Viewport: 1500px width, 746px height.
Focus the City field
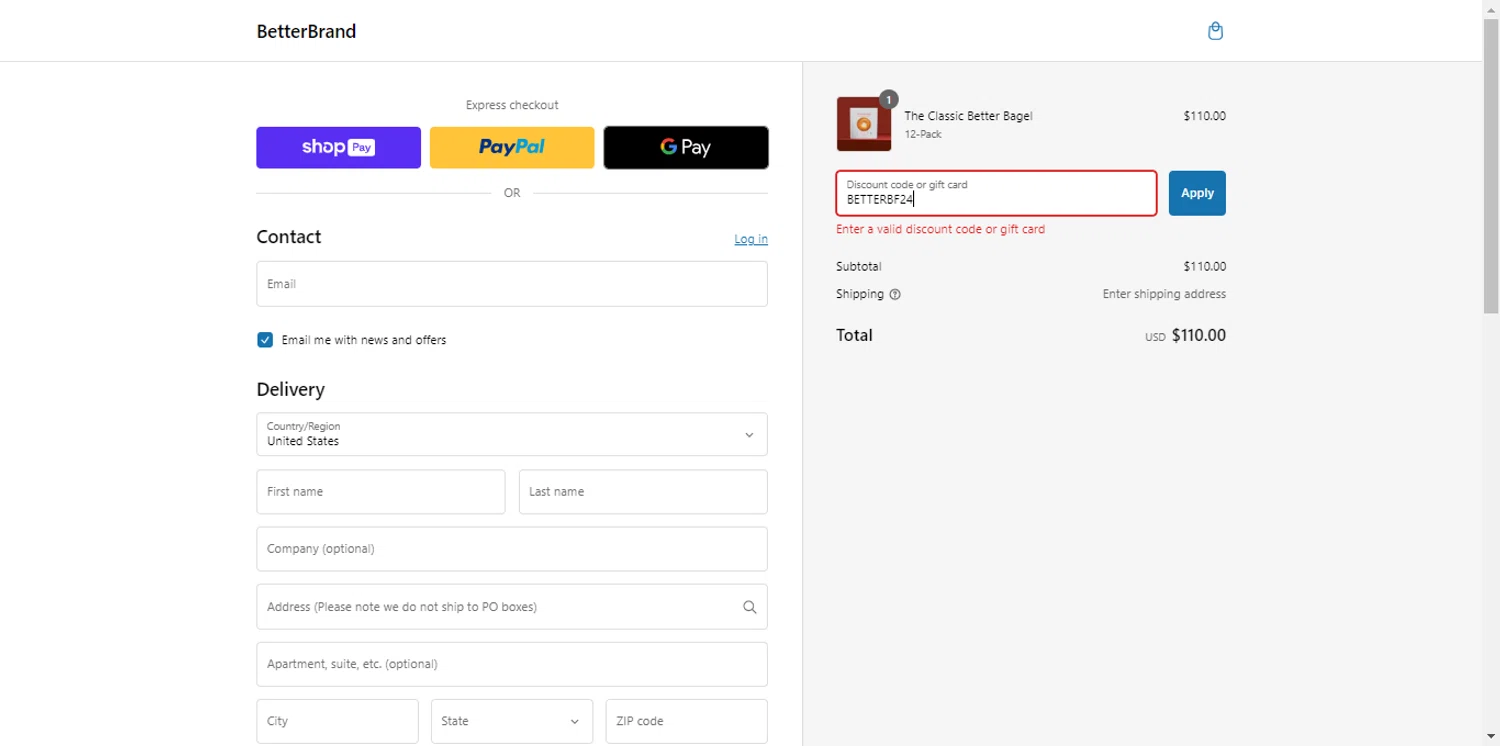click(x=337, y=721)
